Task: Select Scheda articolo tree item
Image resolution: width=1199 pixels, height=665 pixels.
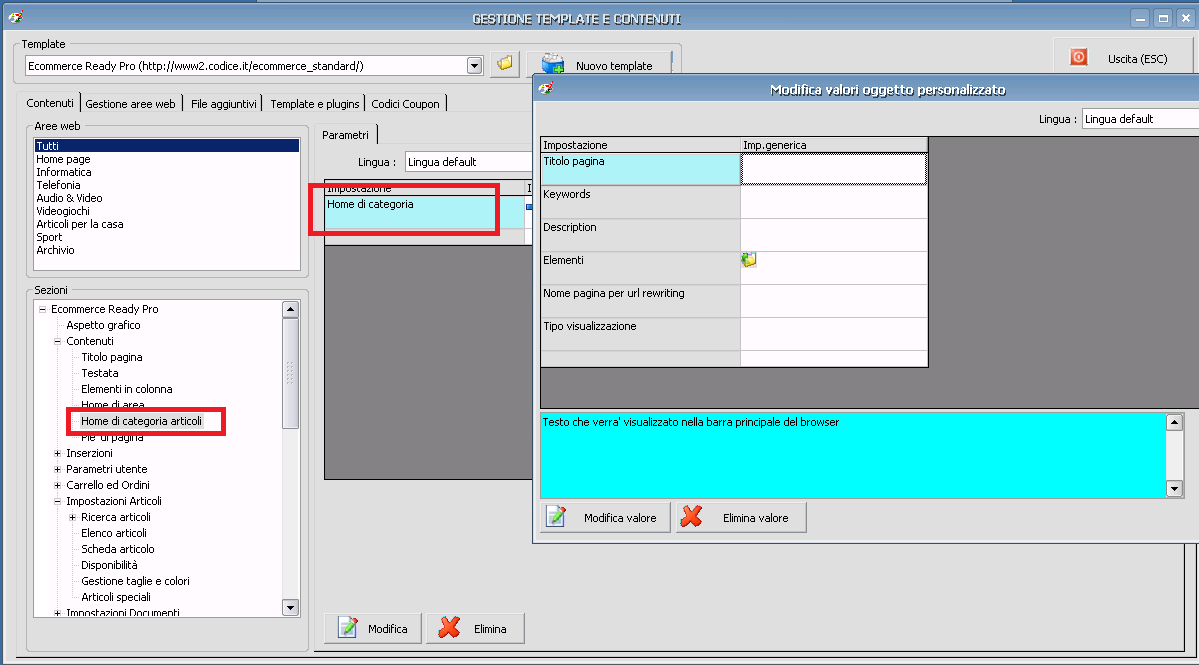Action: pyautogui.click(x=118, y=549)
